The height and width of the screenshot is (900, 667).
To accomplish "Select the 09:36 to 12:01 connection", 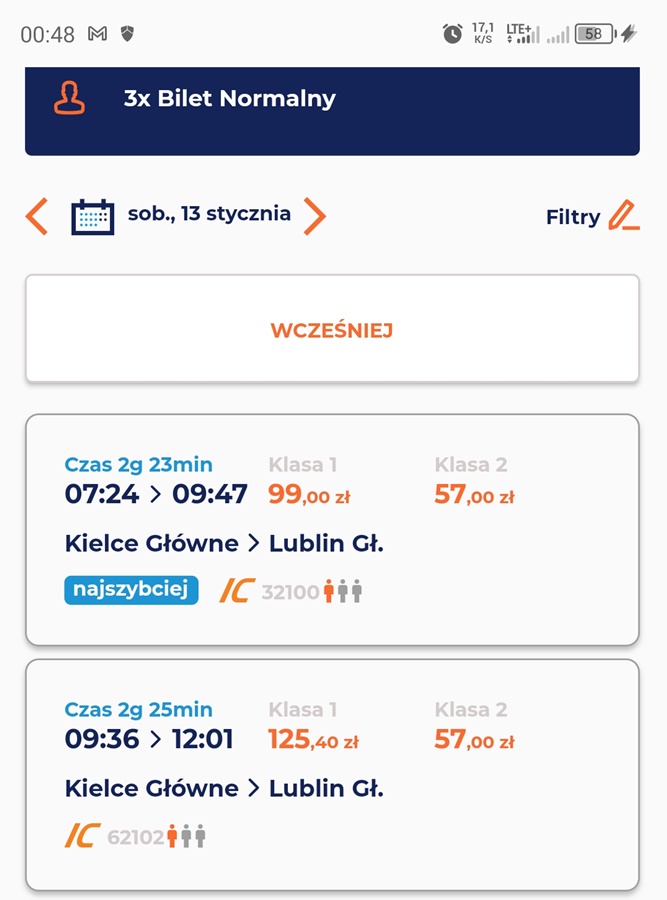I will pos(332,775).
